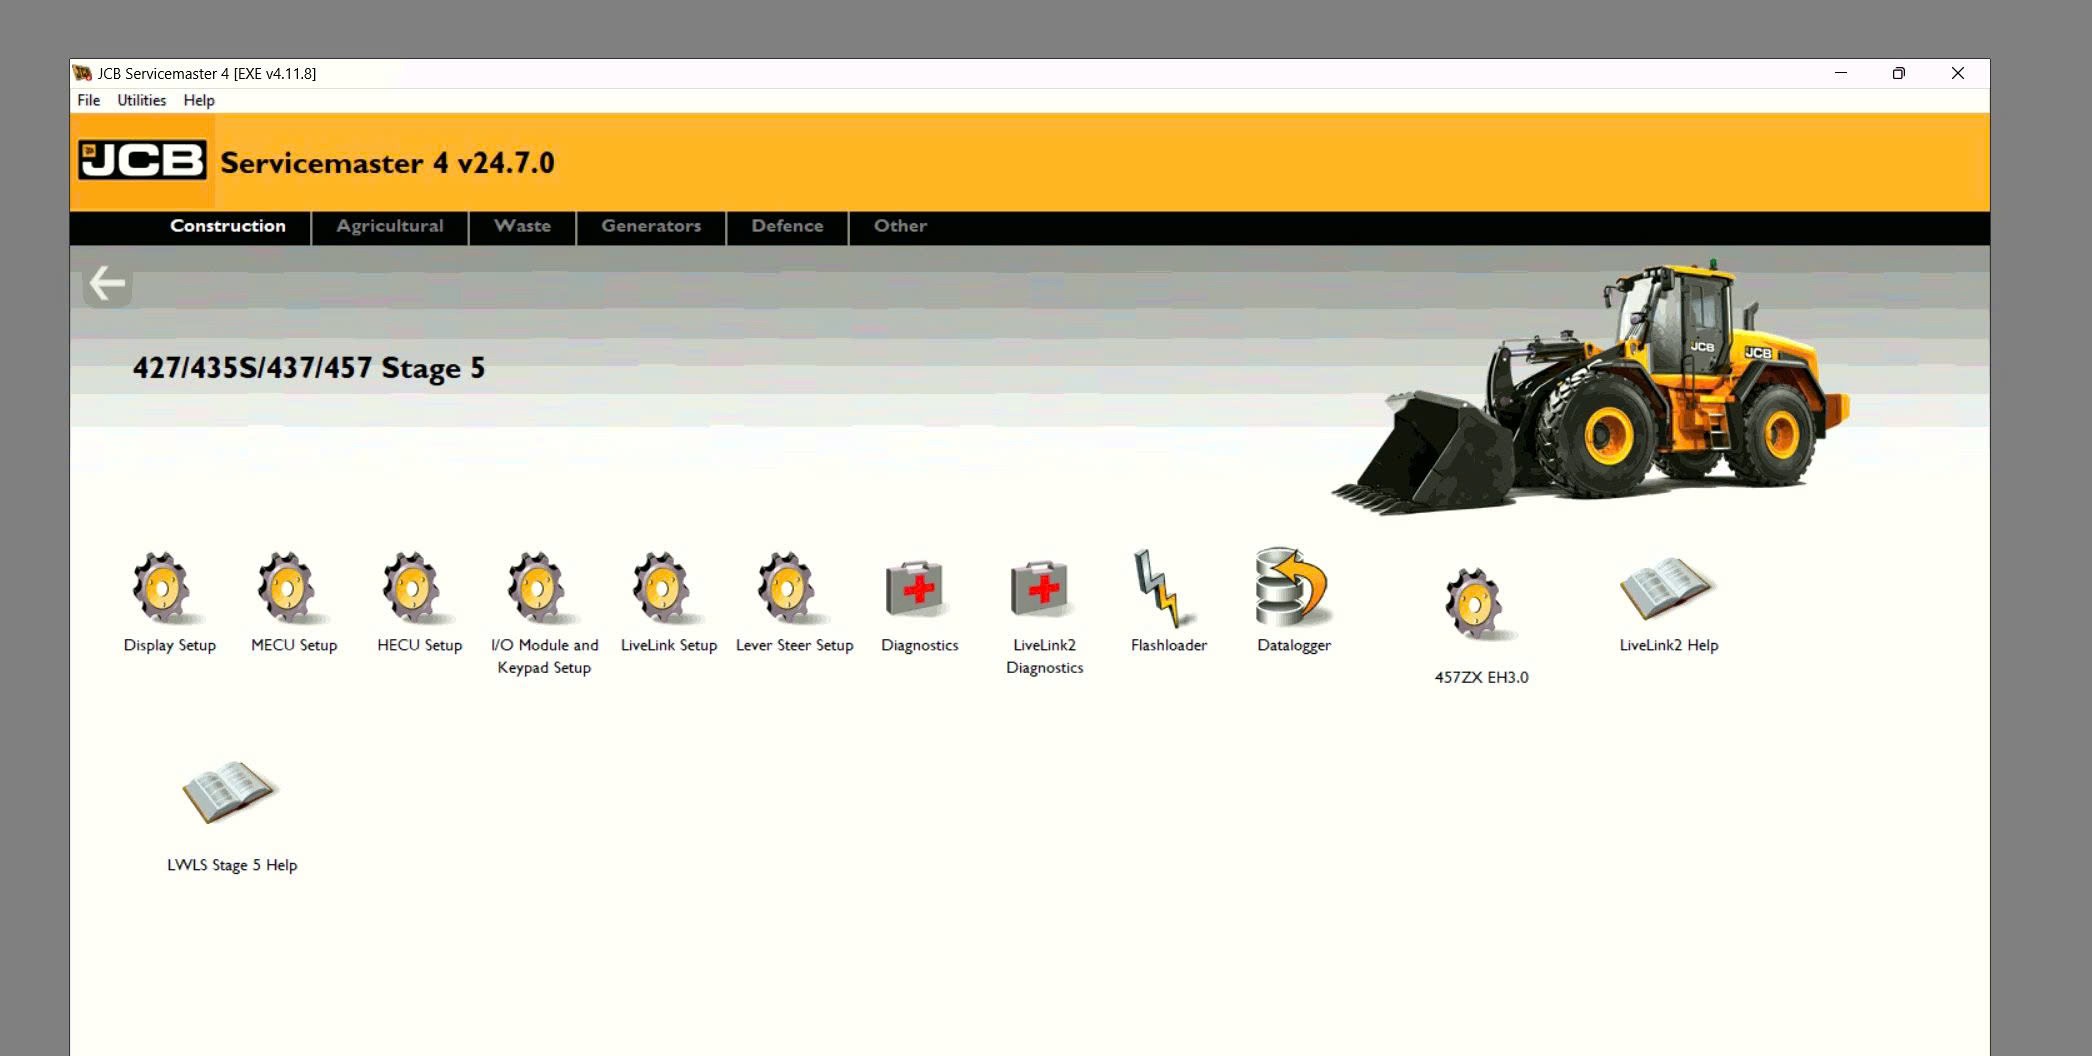2092x1056 pixels.
Task: Open the File menu
Action: [x=88, y=100]
